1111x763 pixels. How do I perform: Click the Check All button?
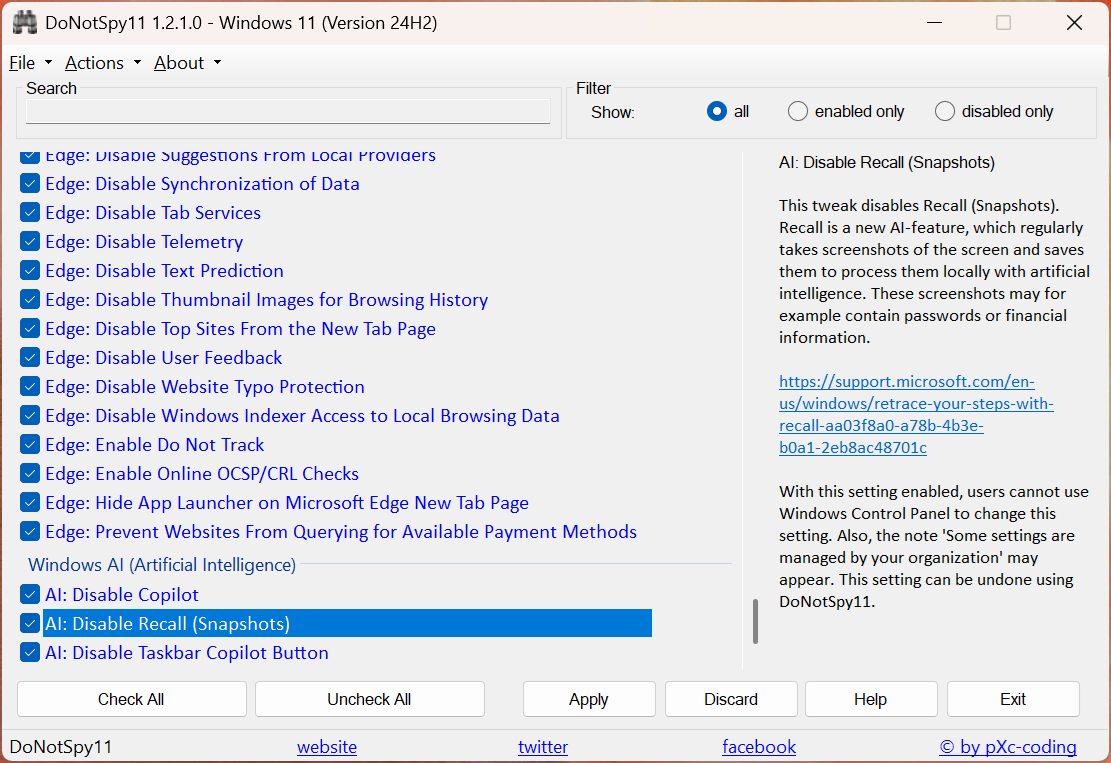coord(132,699)
